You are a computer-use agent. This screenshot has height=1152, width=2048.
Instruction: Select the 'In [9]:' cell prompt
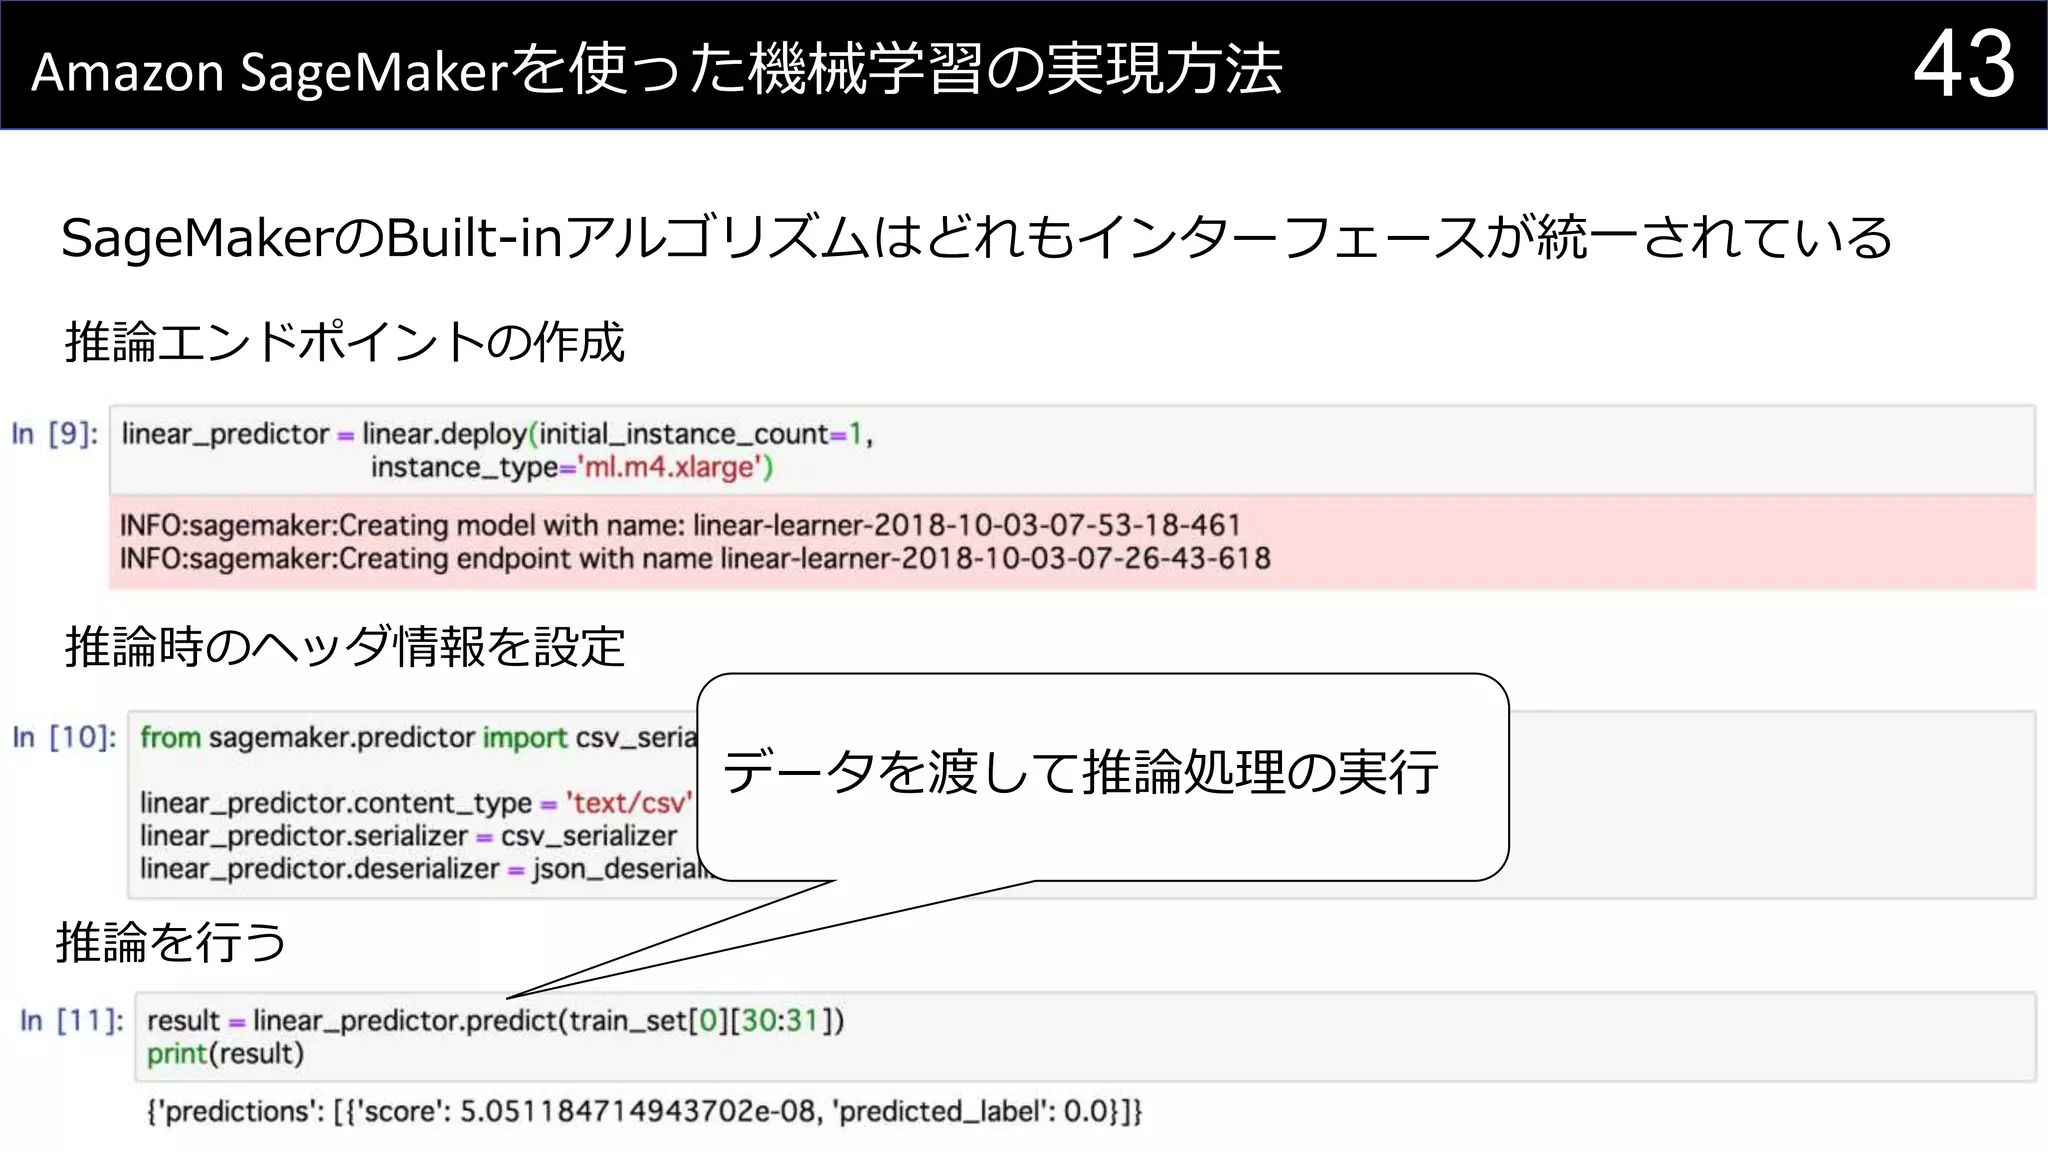tap(55, 434)
